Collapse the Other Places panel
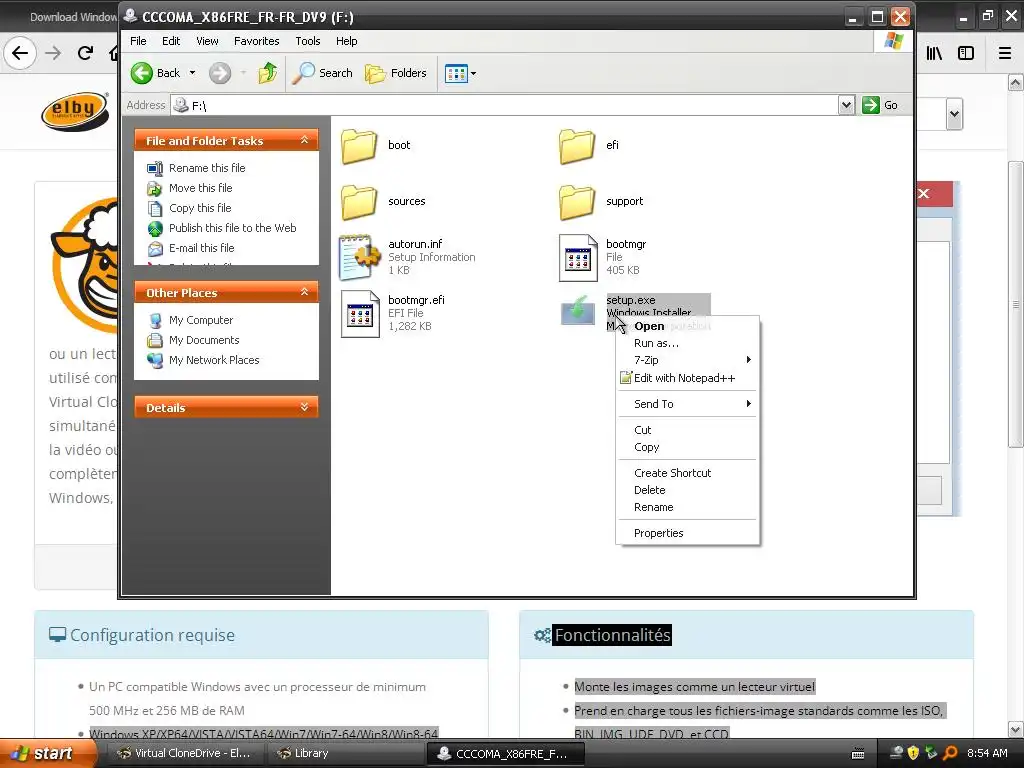1024x768 pixels. coord(304,293)
